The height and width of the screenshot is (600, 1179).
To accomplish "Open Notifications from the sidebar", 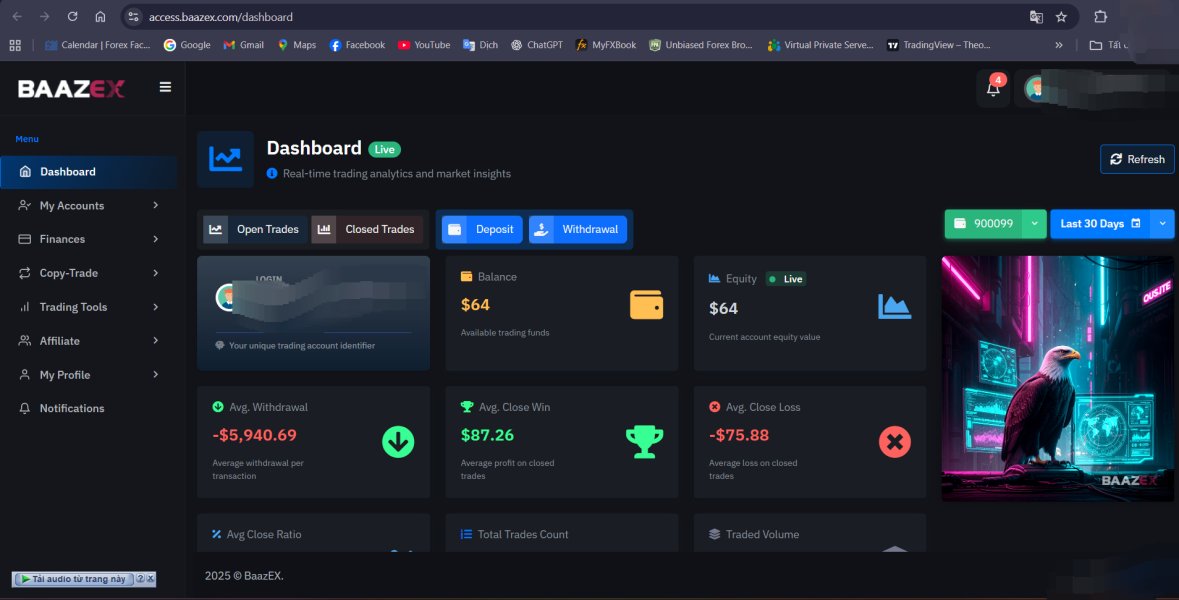I will [71, 409].
